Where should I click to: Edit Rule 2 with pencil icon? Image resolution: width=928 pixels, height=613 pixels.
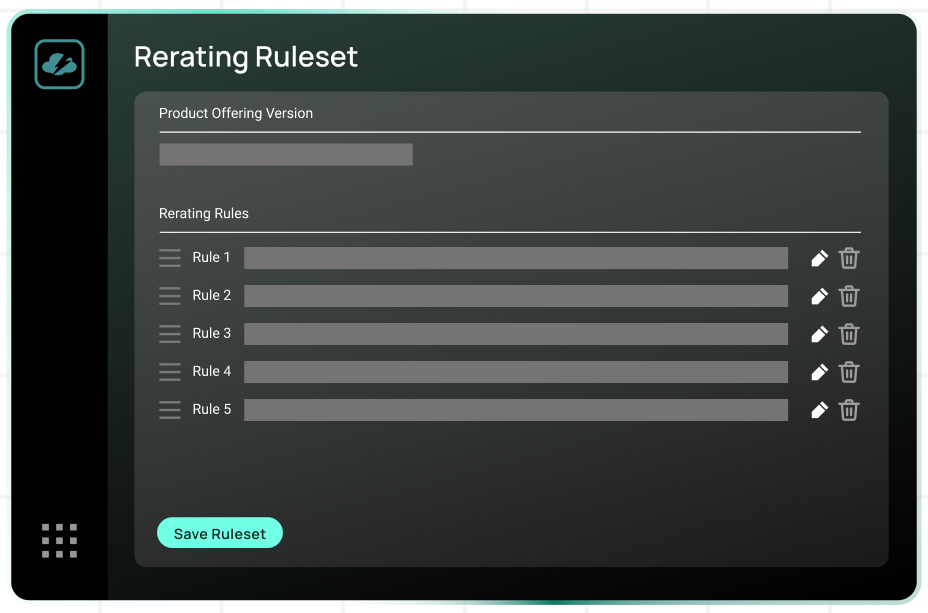pyautogui.click(x=819, y=296)
